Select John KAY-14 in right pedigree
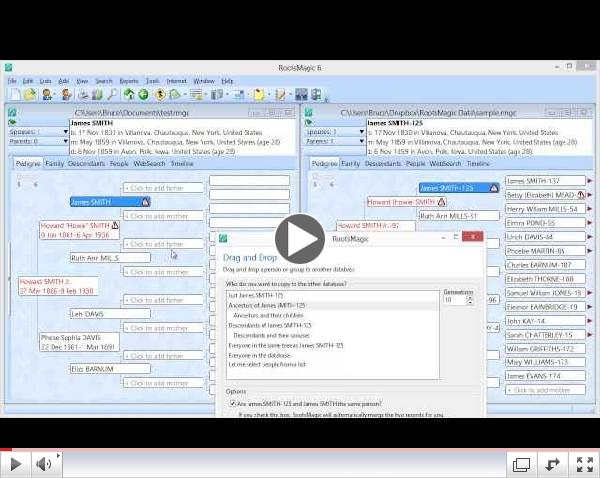Viewport: 600px width, 478px height. tap(545, 321)
